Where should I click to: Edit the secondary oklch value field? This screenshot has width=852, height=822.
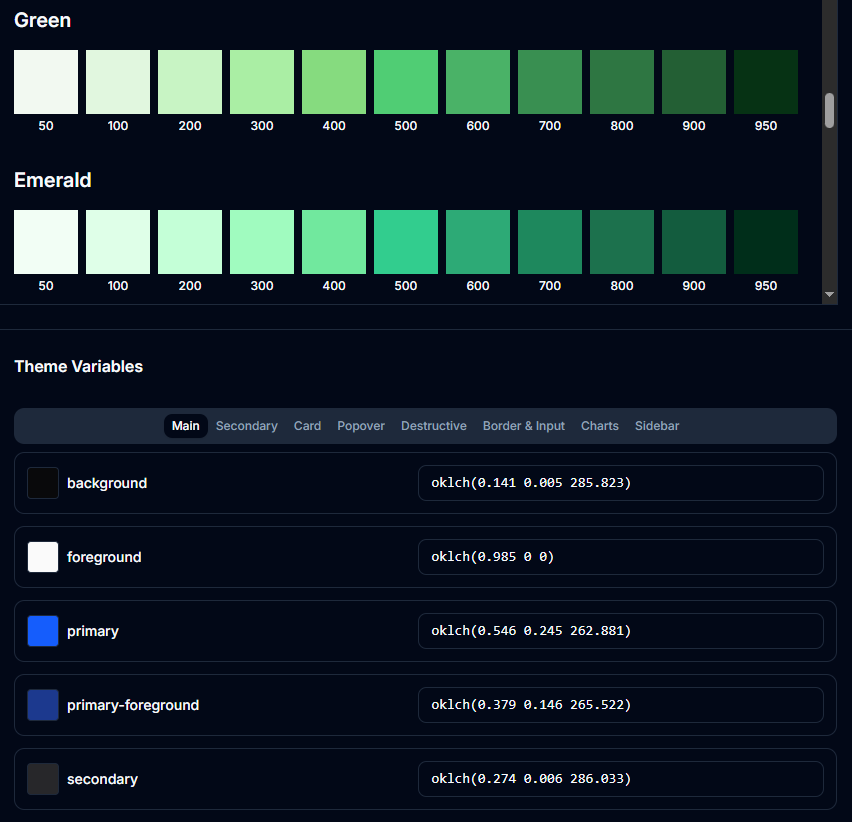click(621, 779)
